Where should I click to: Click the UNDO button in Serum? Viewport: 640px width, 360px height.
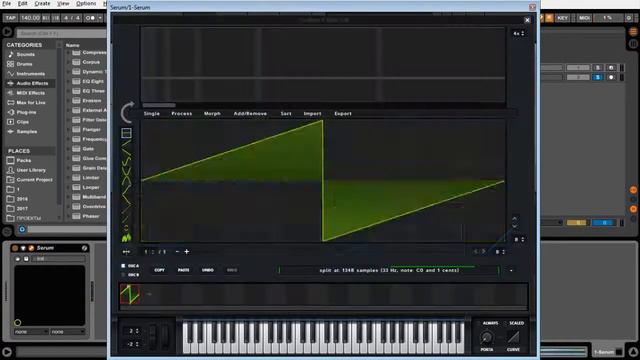(207, 270)
